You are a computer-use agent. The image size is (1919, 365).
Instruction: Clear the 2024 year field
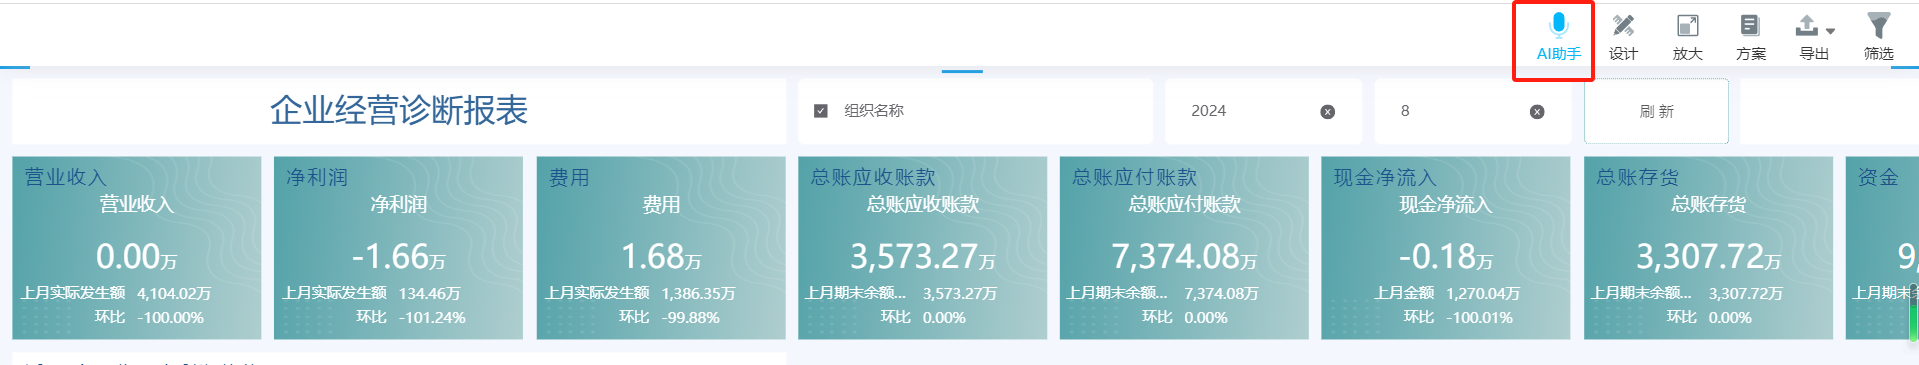(x=1328, y=112)
